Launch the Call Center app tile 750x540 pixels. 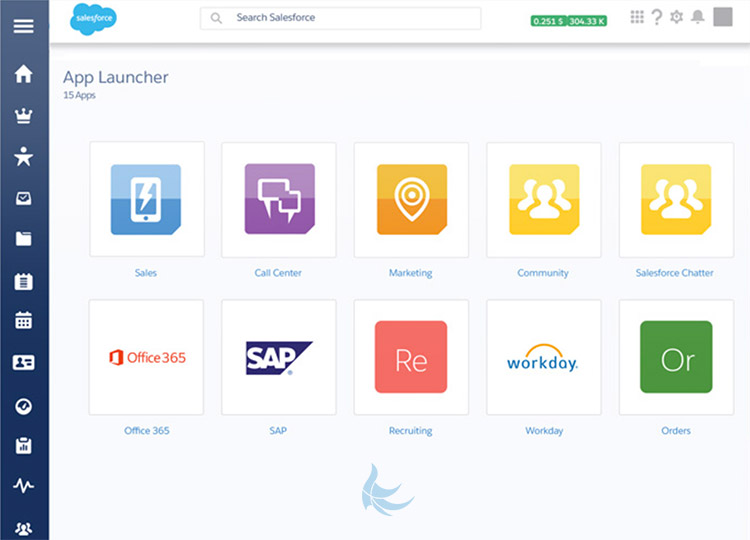pyautogui.click(x=279, y=200)
